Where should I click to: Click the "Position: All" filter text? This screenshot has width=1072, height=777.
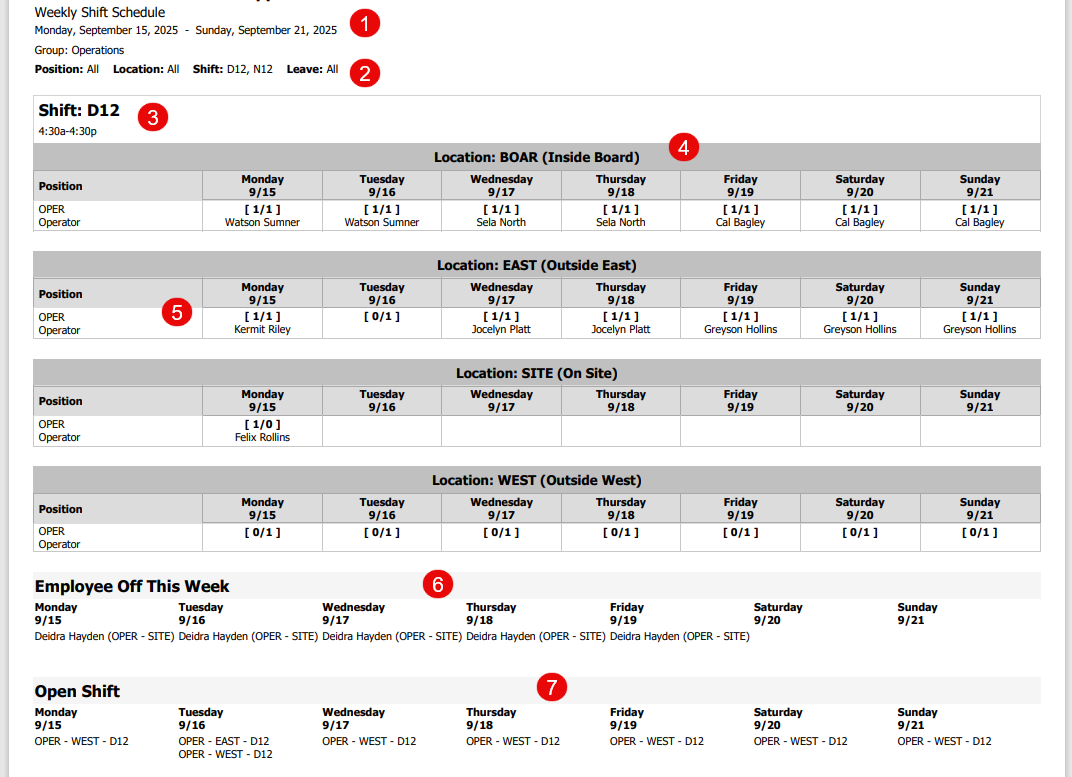tap(67, 69)
